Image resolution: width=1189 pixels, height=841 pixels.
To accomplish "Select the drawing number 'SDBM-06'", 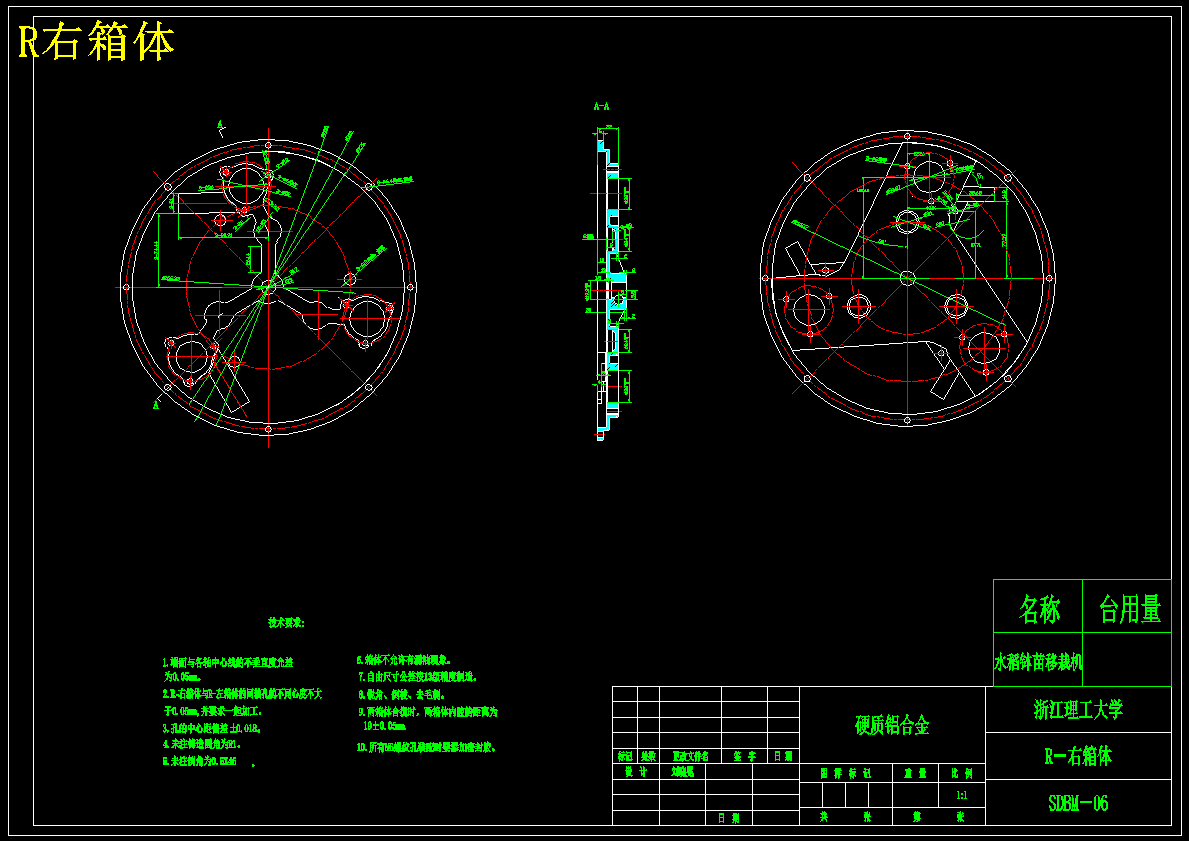I will pos(1078,803).
